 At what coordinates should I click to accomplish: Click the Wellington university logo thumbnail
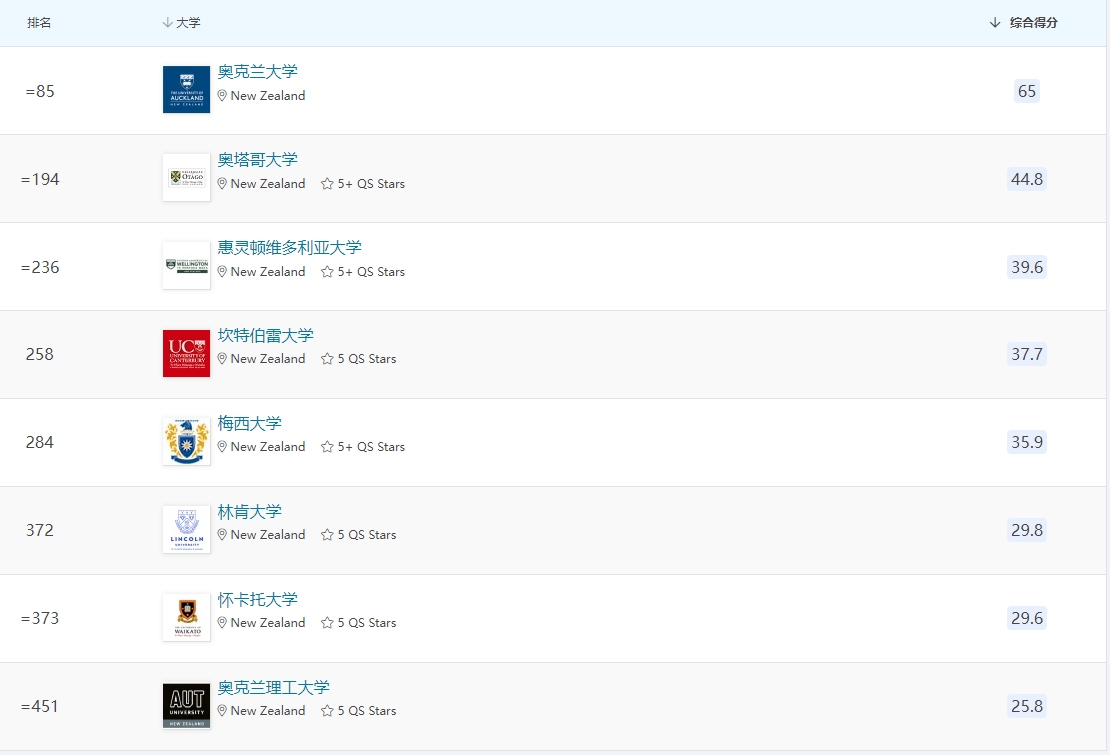coord(186,265)
